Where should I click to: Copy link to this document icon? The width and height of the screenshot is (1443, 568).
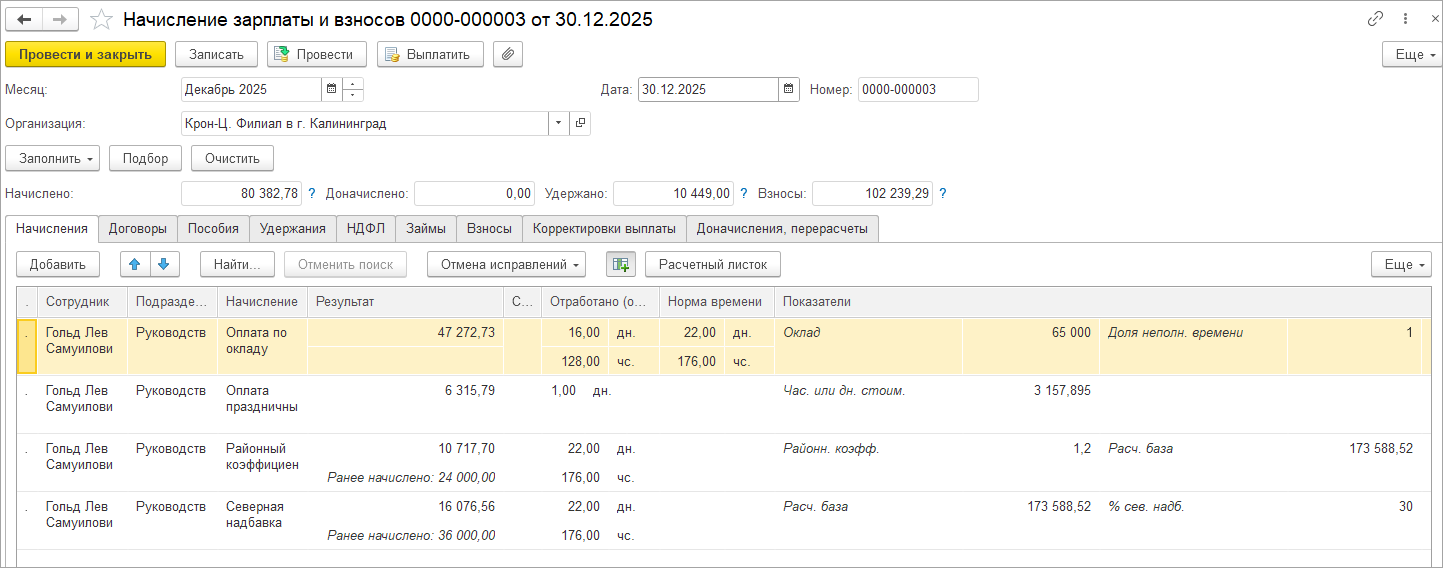pyautogui.click(x=1376, y=19)
